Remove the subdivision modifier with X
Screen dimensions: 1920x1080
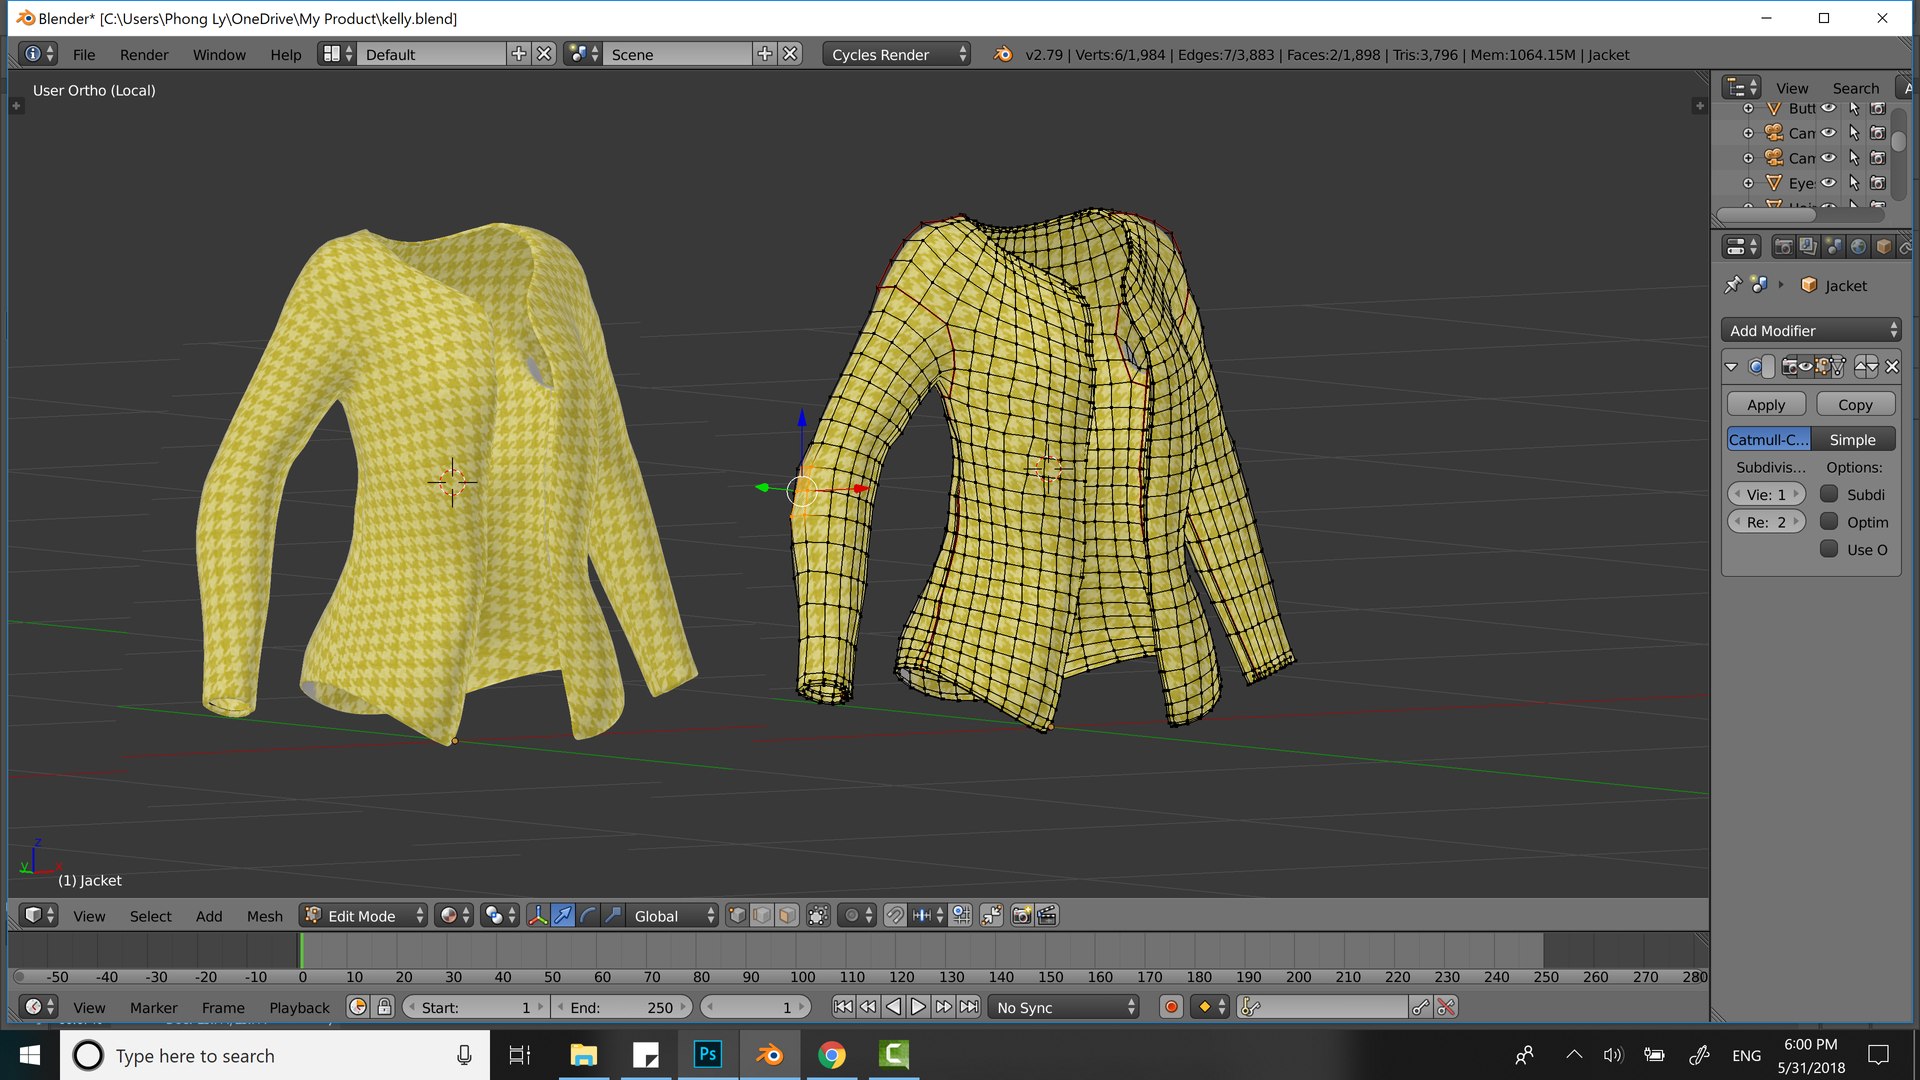click(1892, 367)
